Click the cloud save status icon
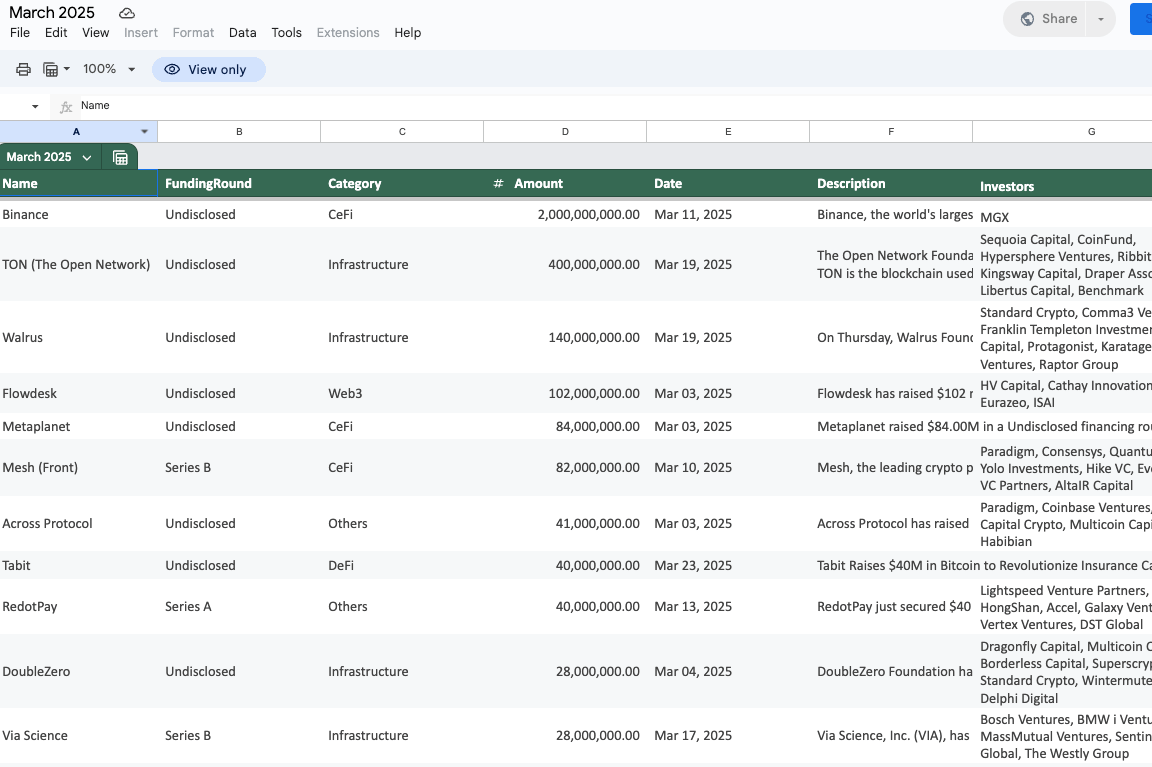The width and height of the screenshot is (1152, 767). pos(127,13)
